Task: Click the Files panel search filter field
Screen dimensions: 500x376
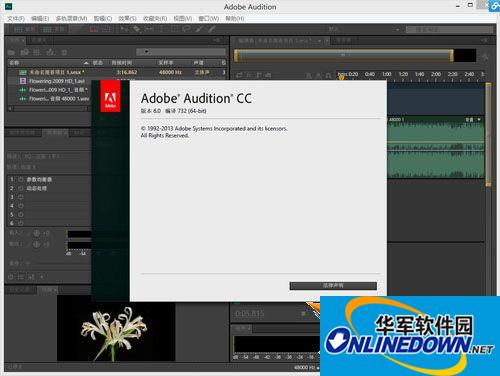Action: (181, 52)
